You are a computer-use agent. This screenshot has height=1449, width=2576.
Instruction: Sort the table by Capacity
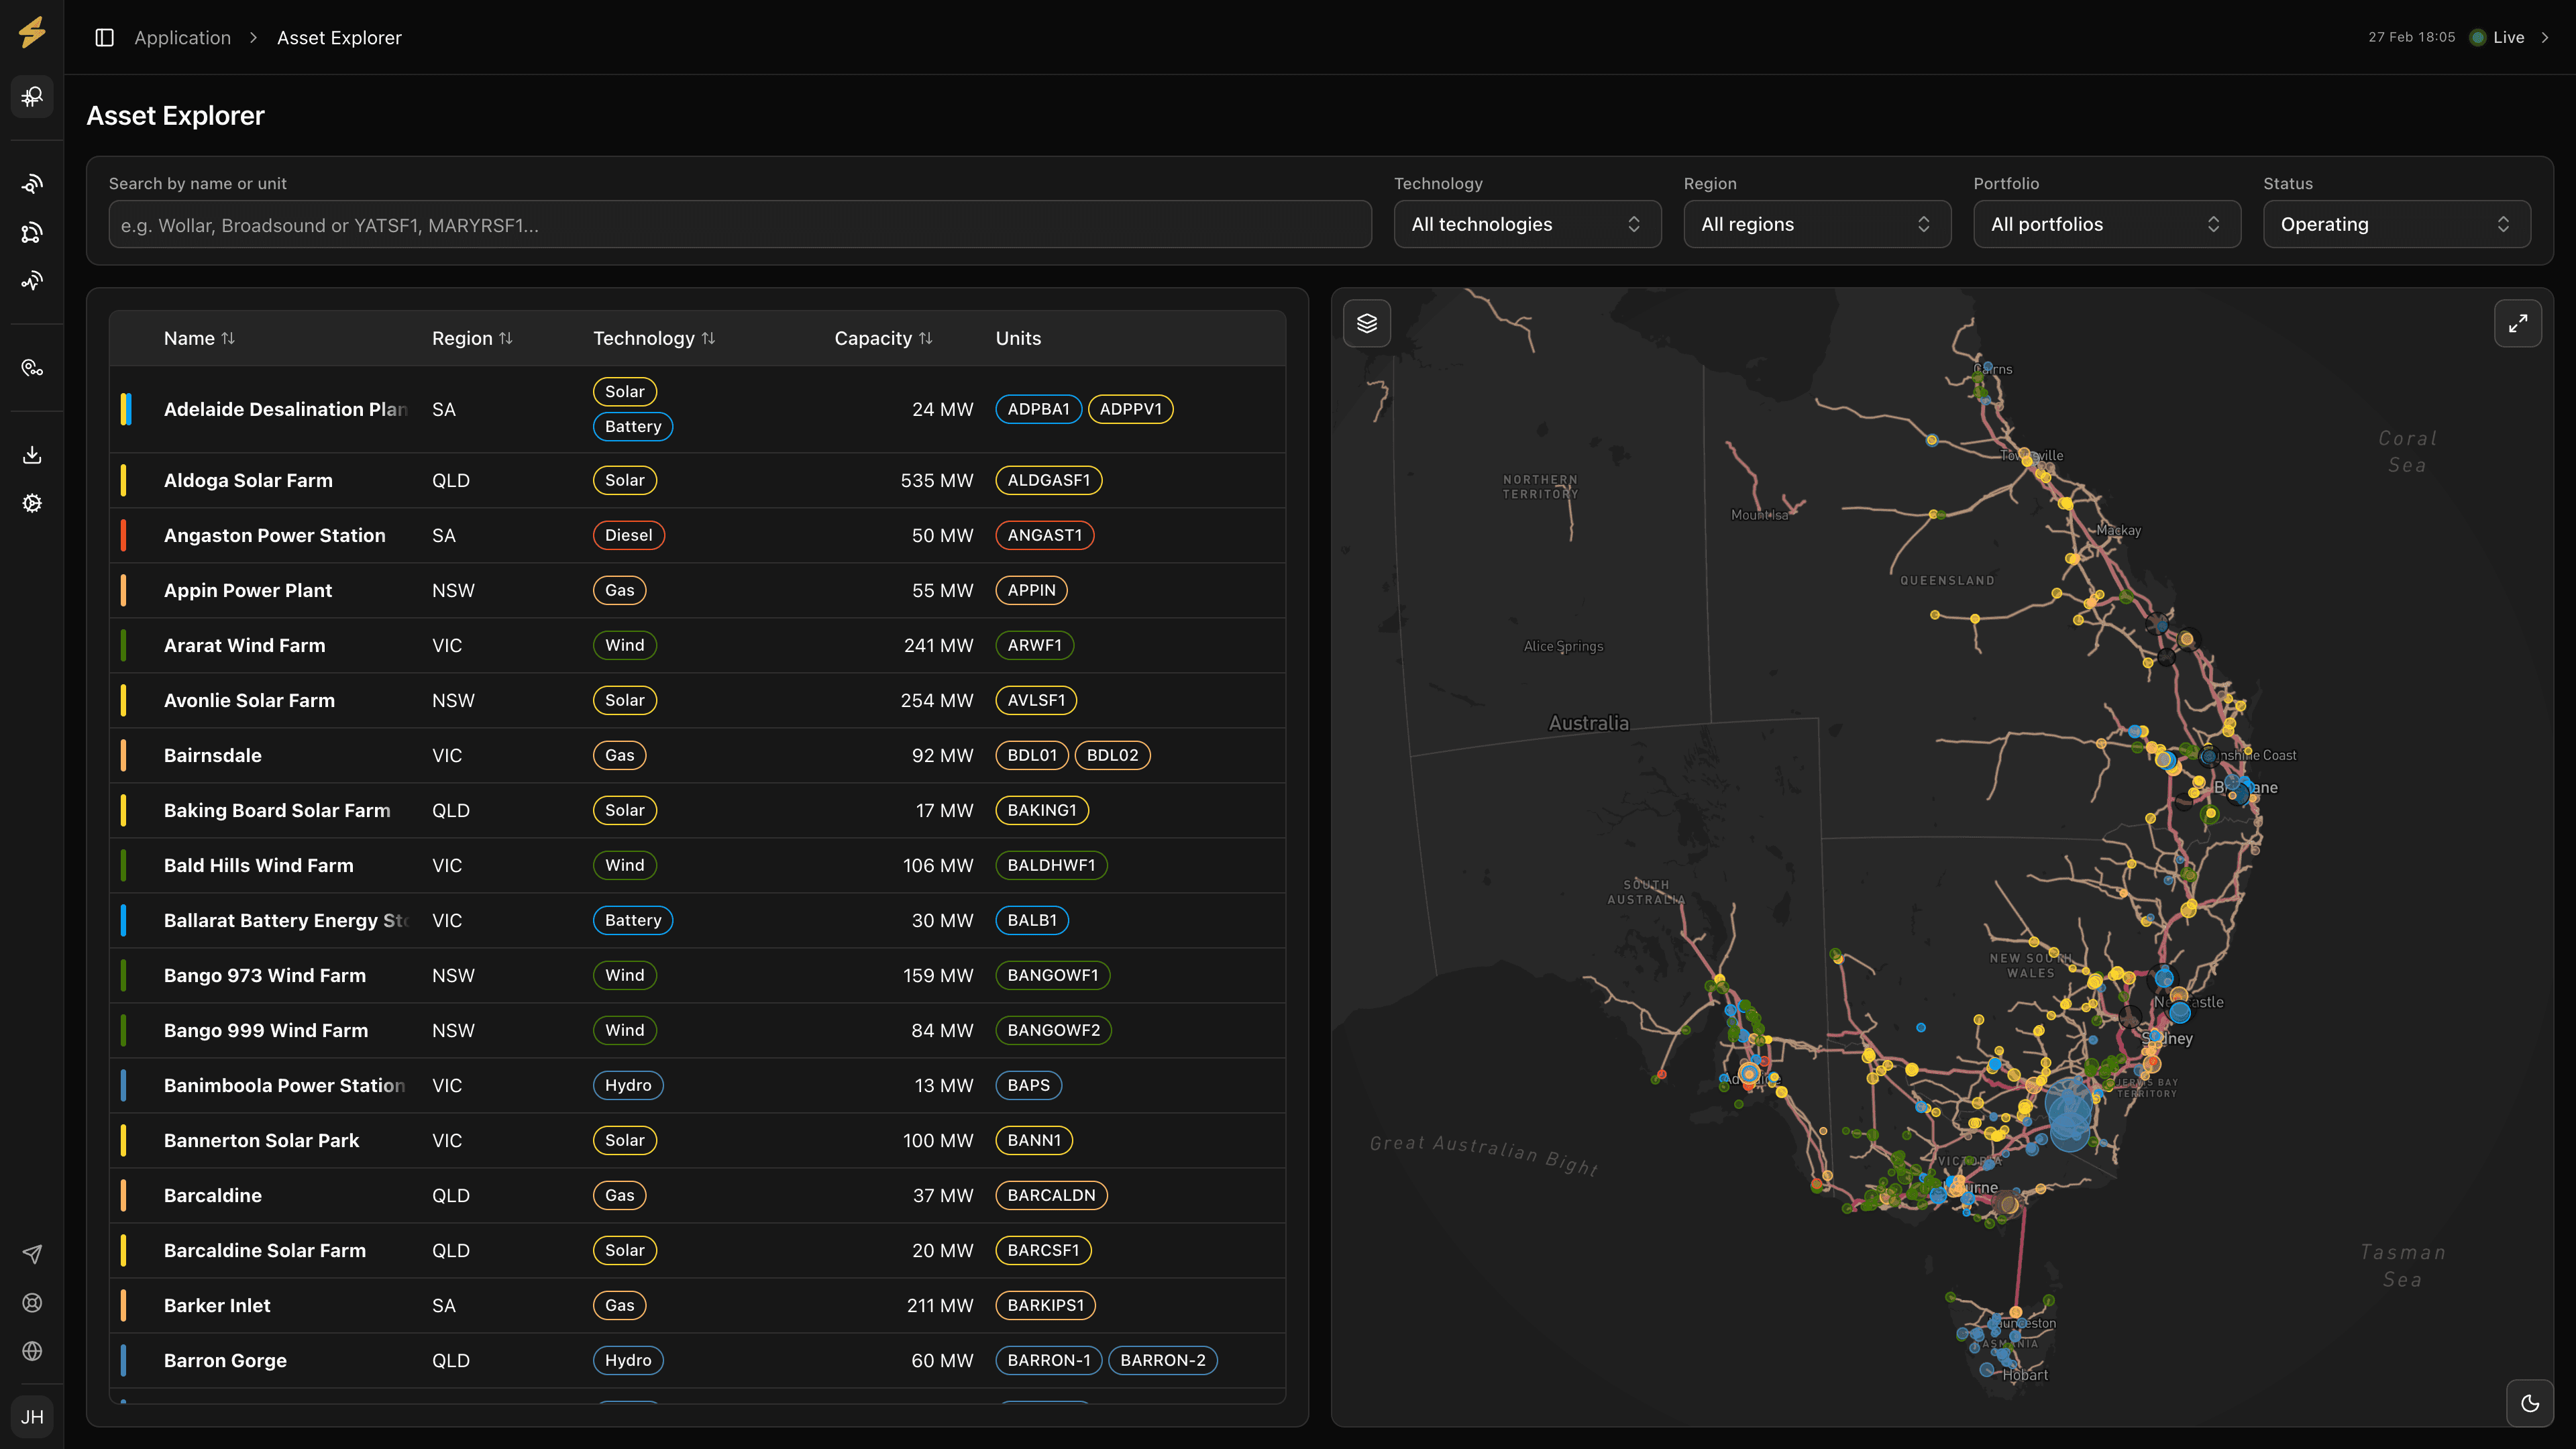pos(884,338)
